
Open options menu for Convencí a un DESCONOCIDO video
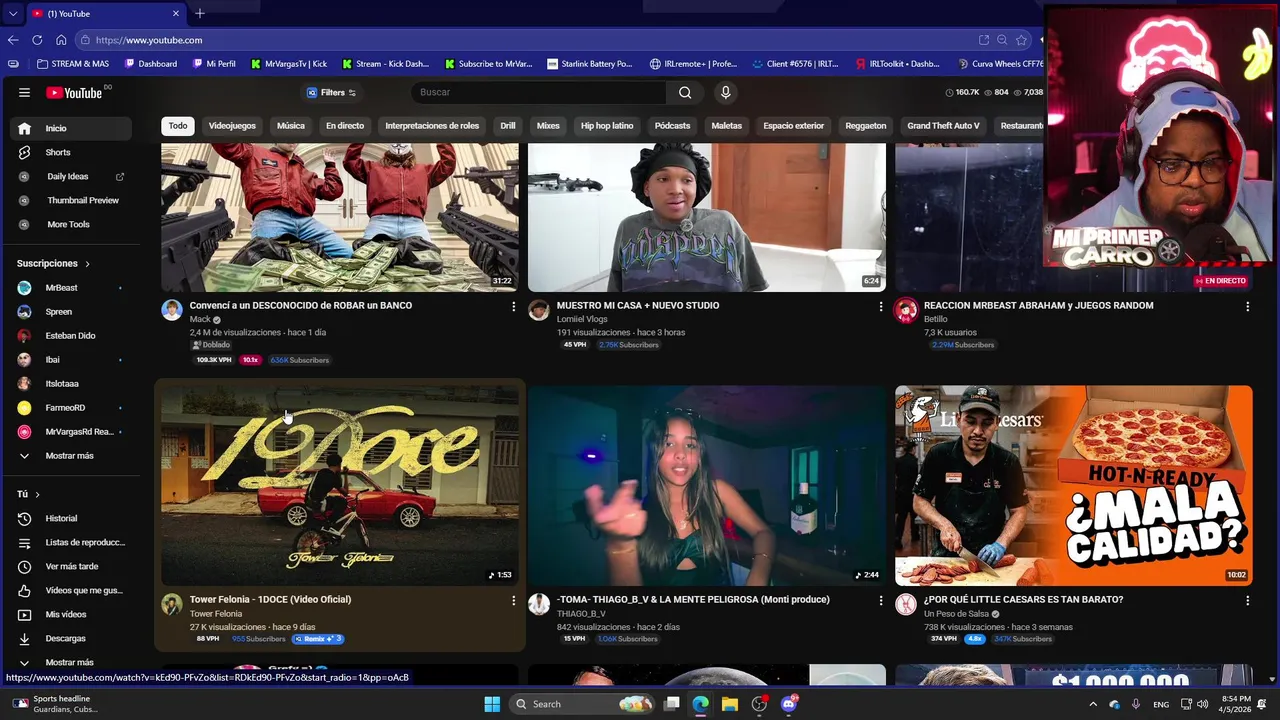513,306
